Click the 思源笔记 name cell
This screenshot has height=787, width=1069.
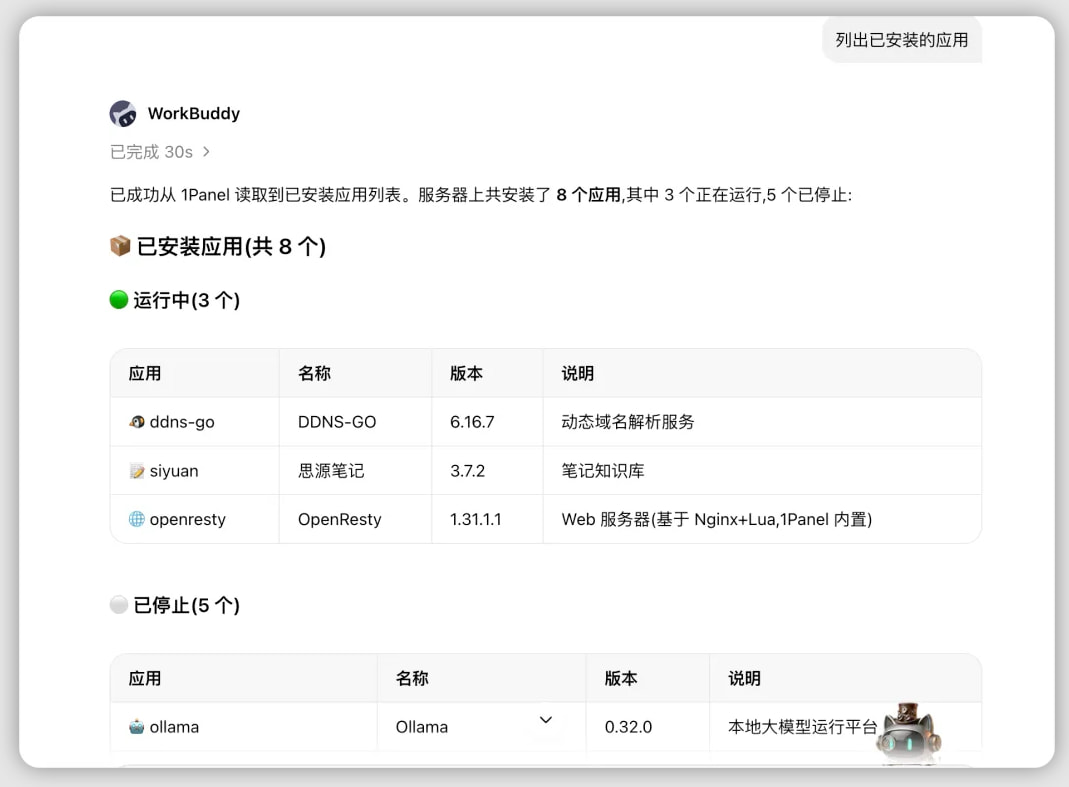(x=331, y=471)
